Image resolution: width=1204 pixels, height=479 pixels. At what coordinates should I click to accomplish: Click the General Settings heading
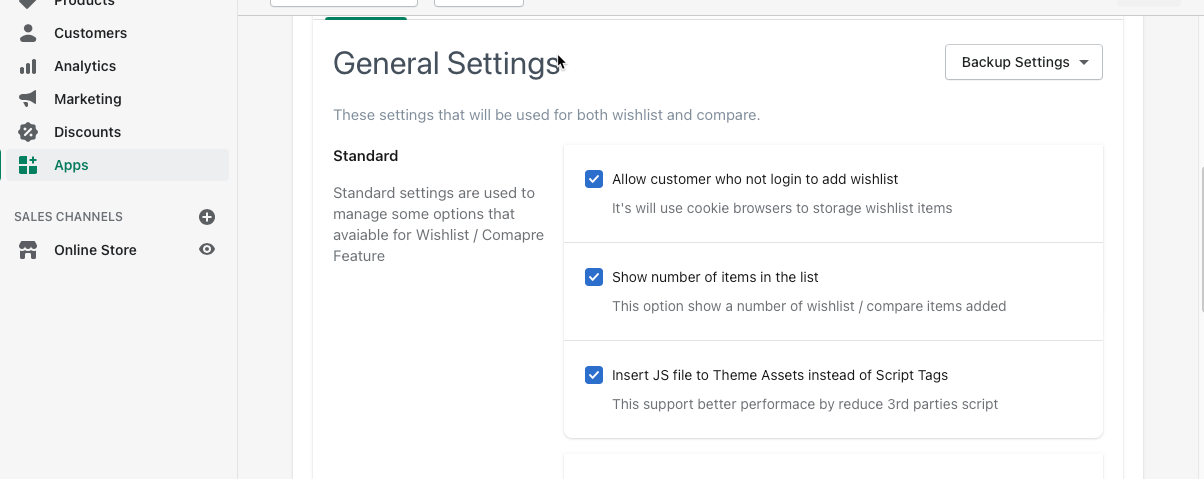pyautogui.click(x=446, y=63)
